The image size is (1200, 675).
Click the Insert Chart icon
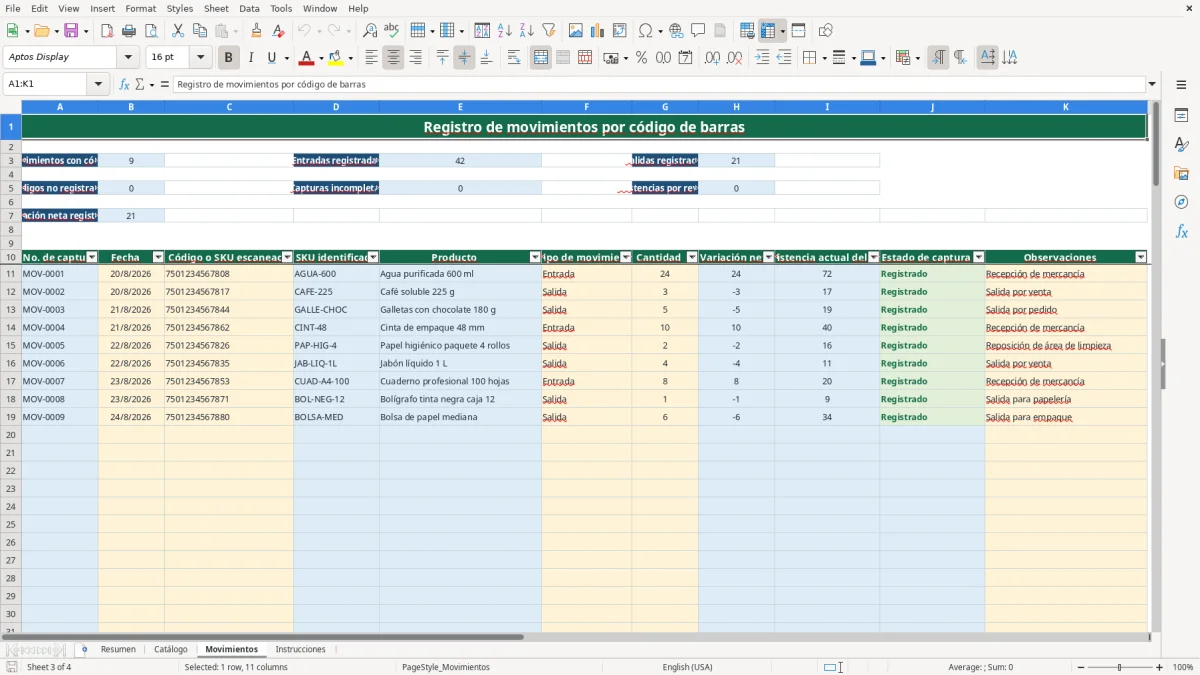[x=598, y=31]
